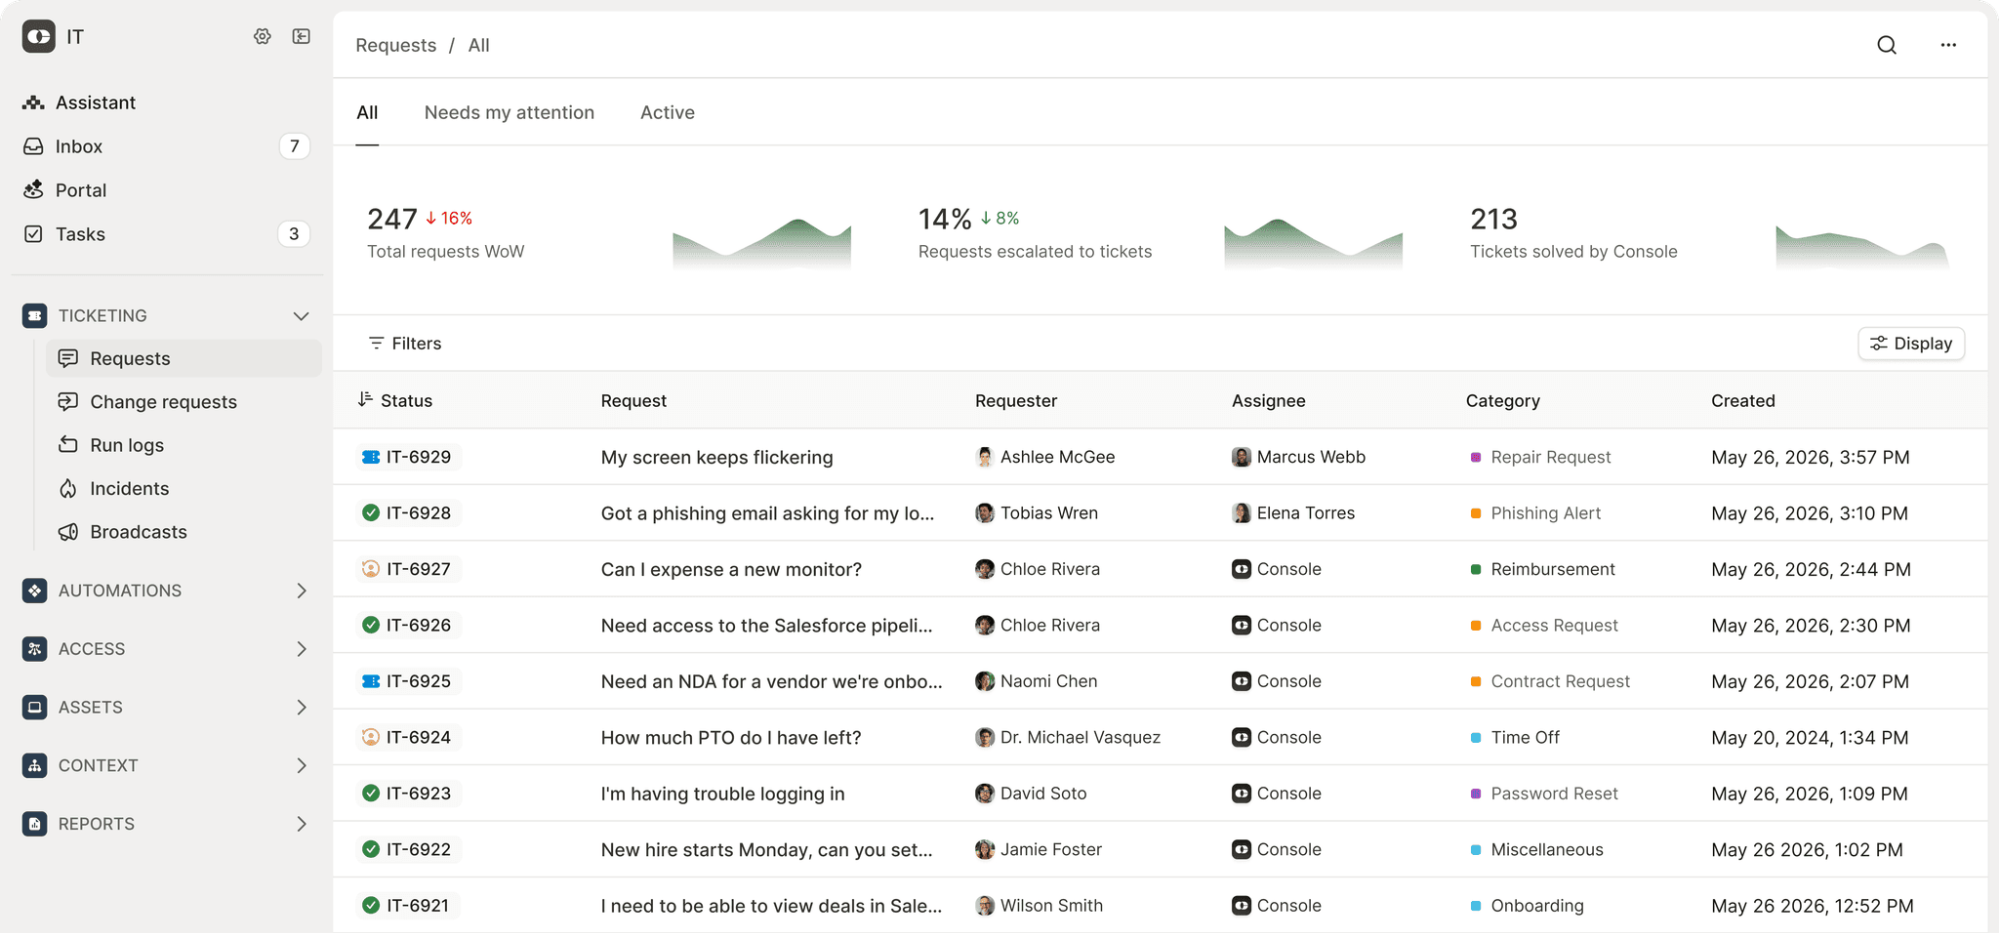The width and height of the screenshot is (1999, 934).
Task: Click Reimbursement green category dot
Action: (x=1475, y=569)
